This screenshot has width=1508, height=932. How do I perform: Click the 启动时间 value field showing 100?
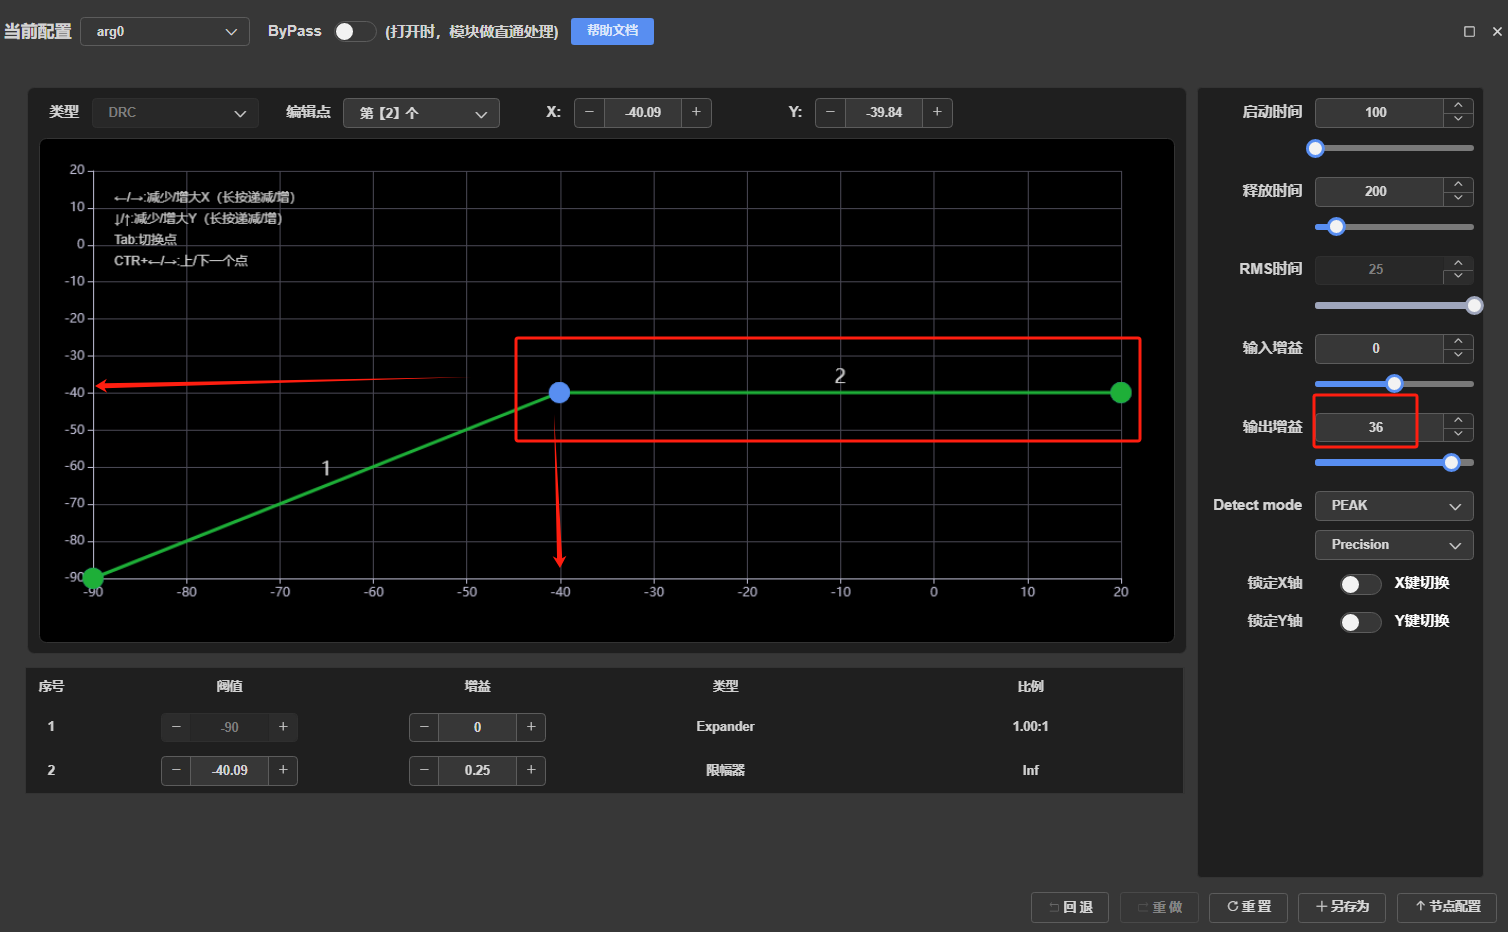[x=1379, y=113]
